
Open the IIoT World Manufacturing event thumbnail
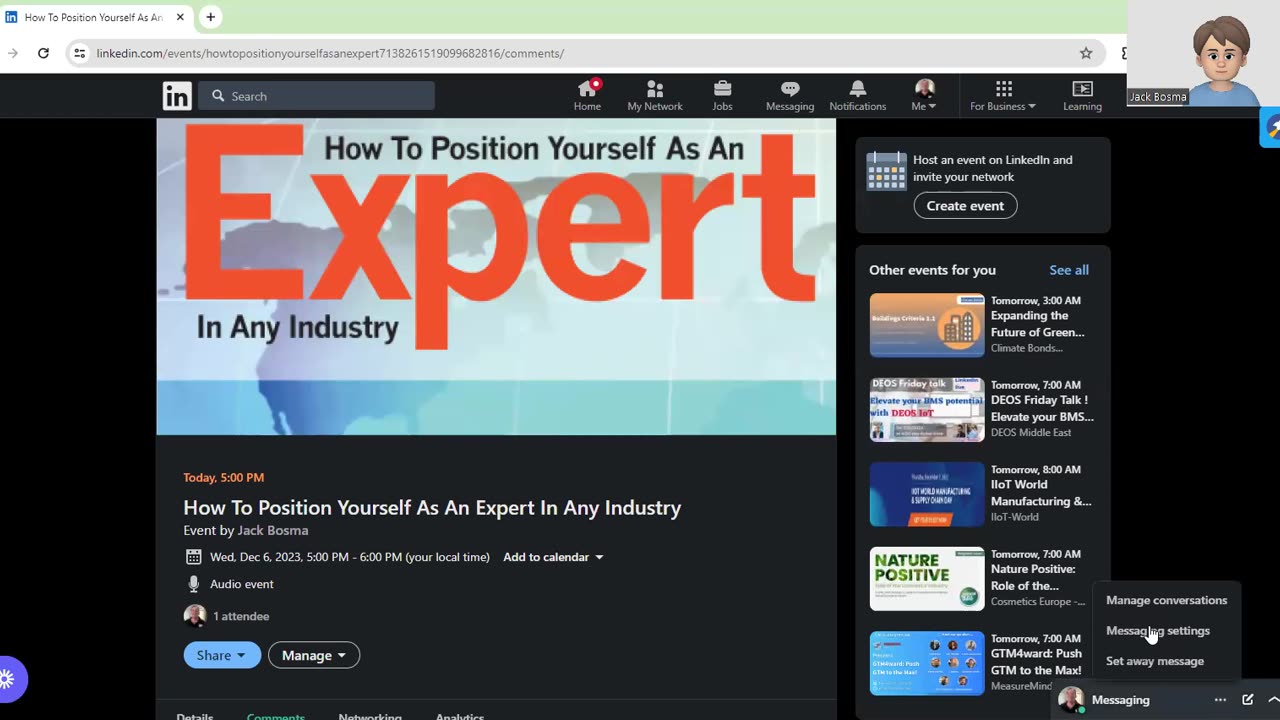pos(927,494)
